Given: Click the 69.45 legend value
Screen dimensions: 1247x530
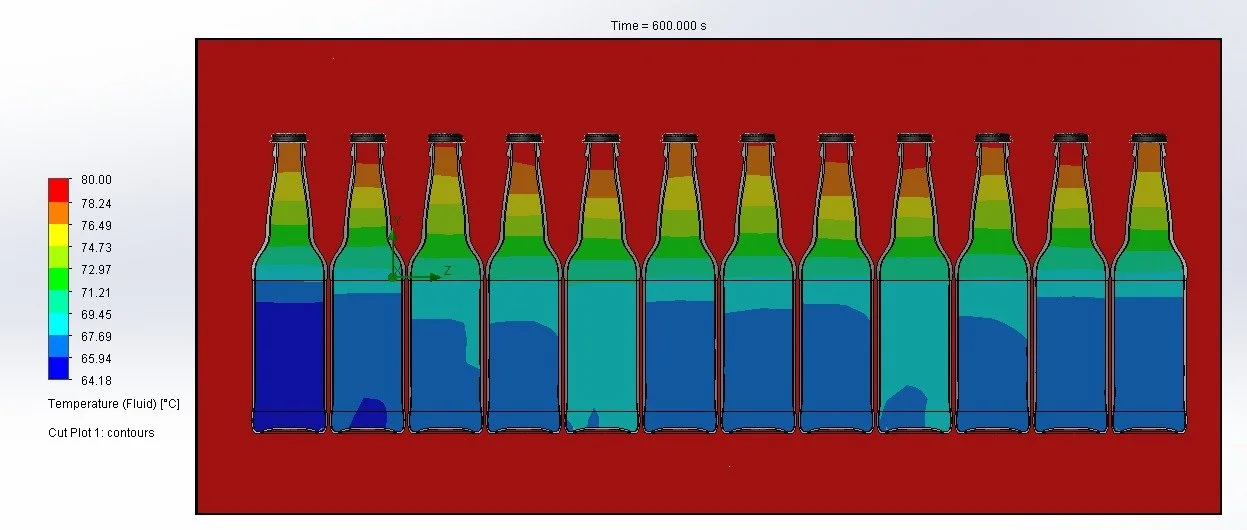Looking at the screenshot, I should pos(98,314).
